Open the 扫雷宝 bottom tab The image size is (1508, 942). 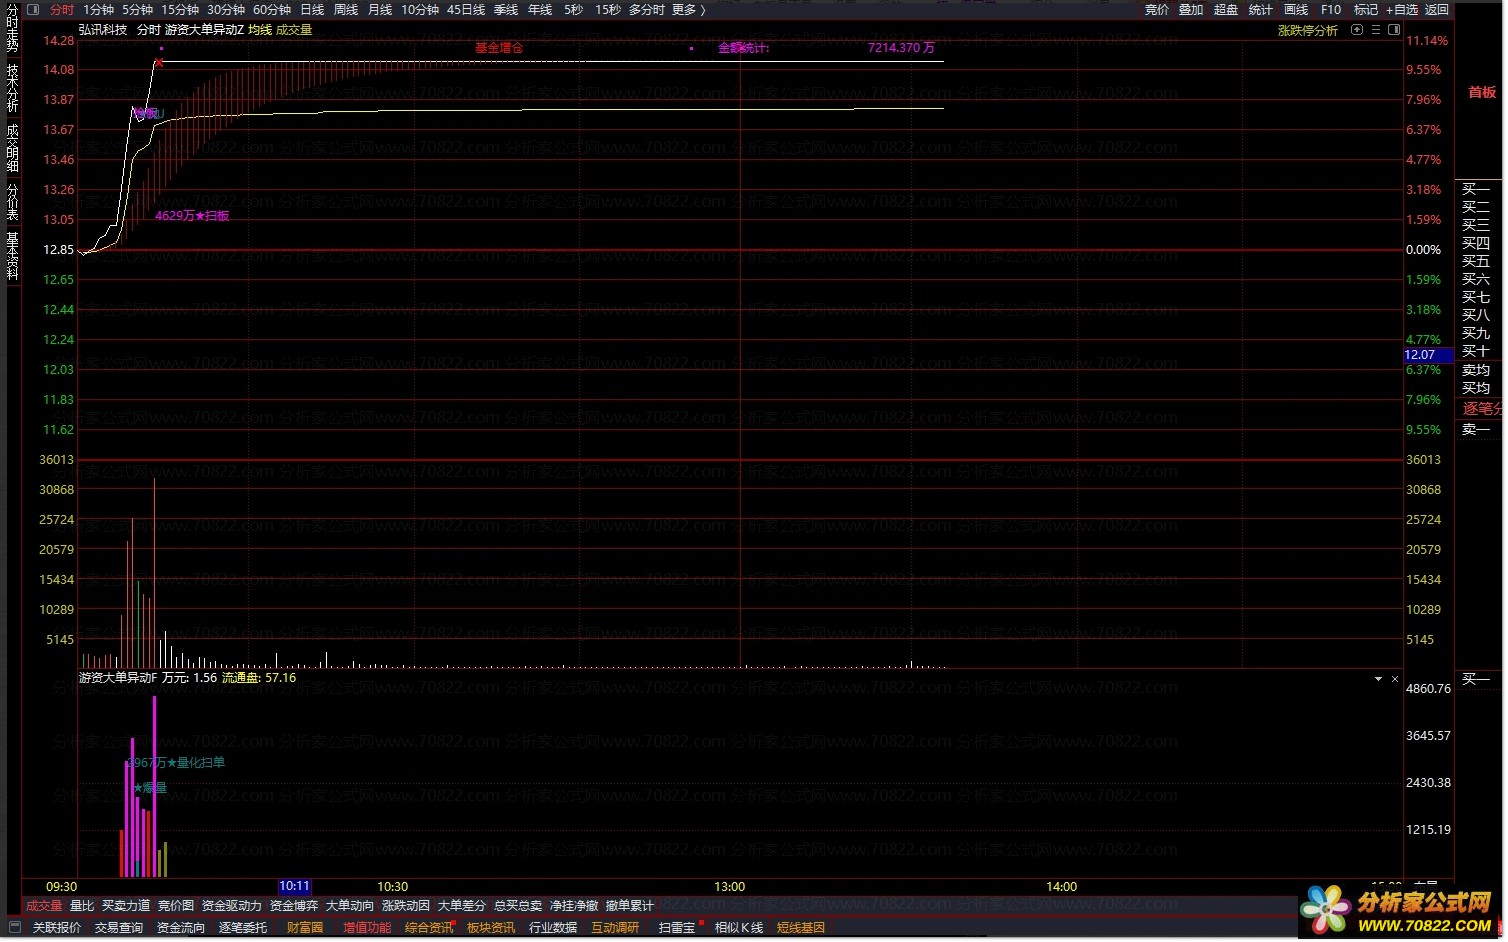677,928
